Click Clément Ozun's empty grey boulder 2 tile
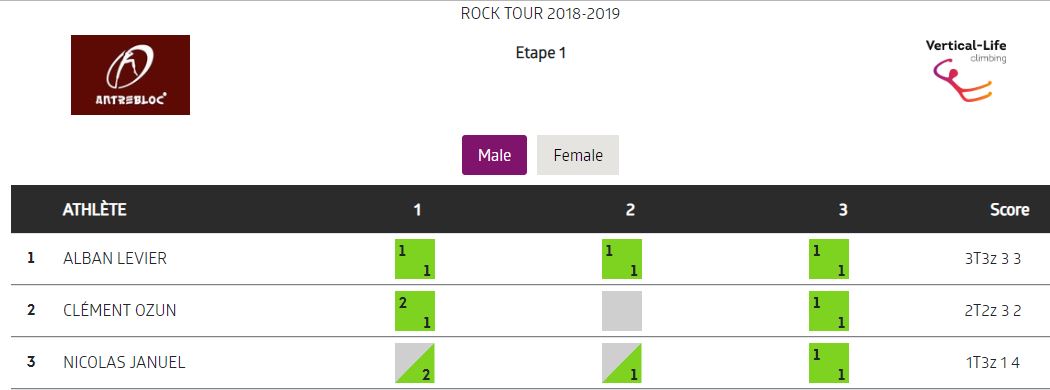 point(621,311)
